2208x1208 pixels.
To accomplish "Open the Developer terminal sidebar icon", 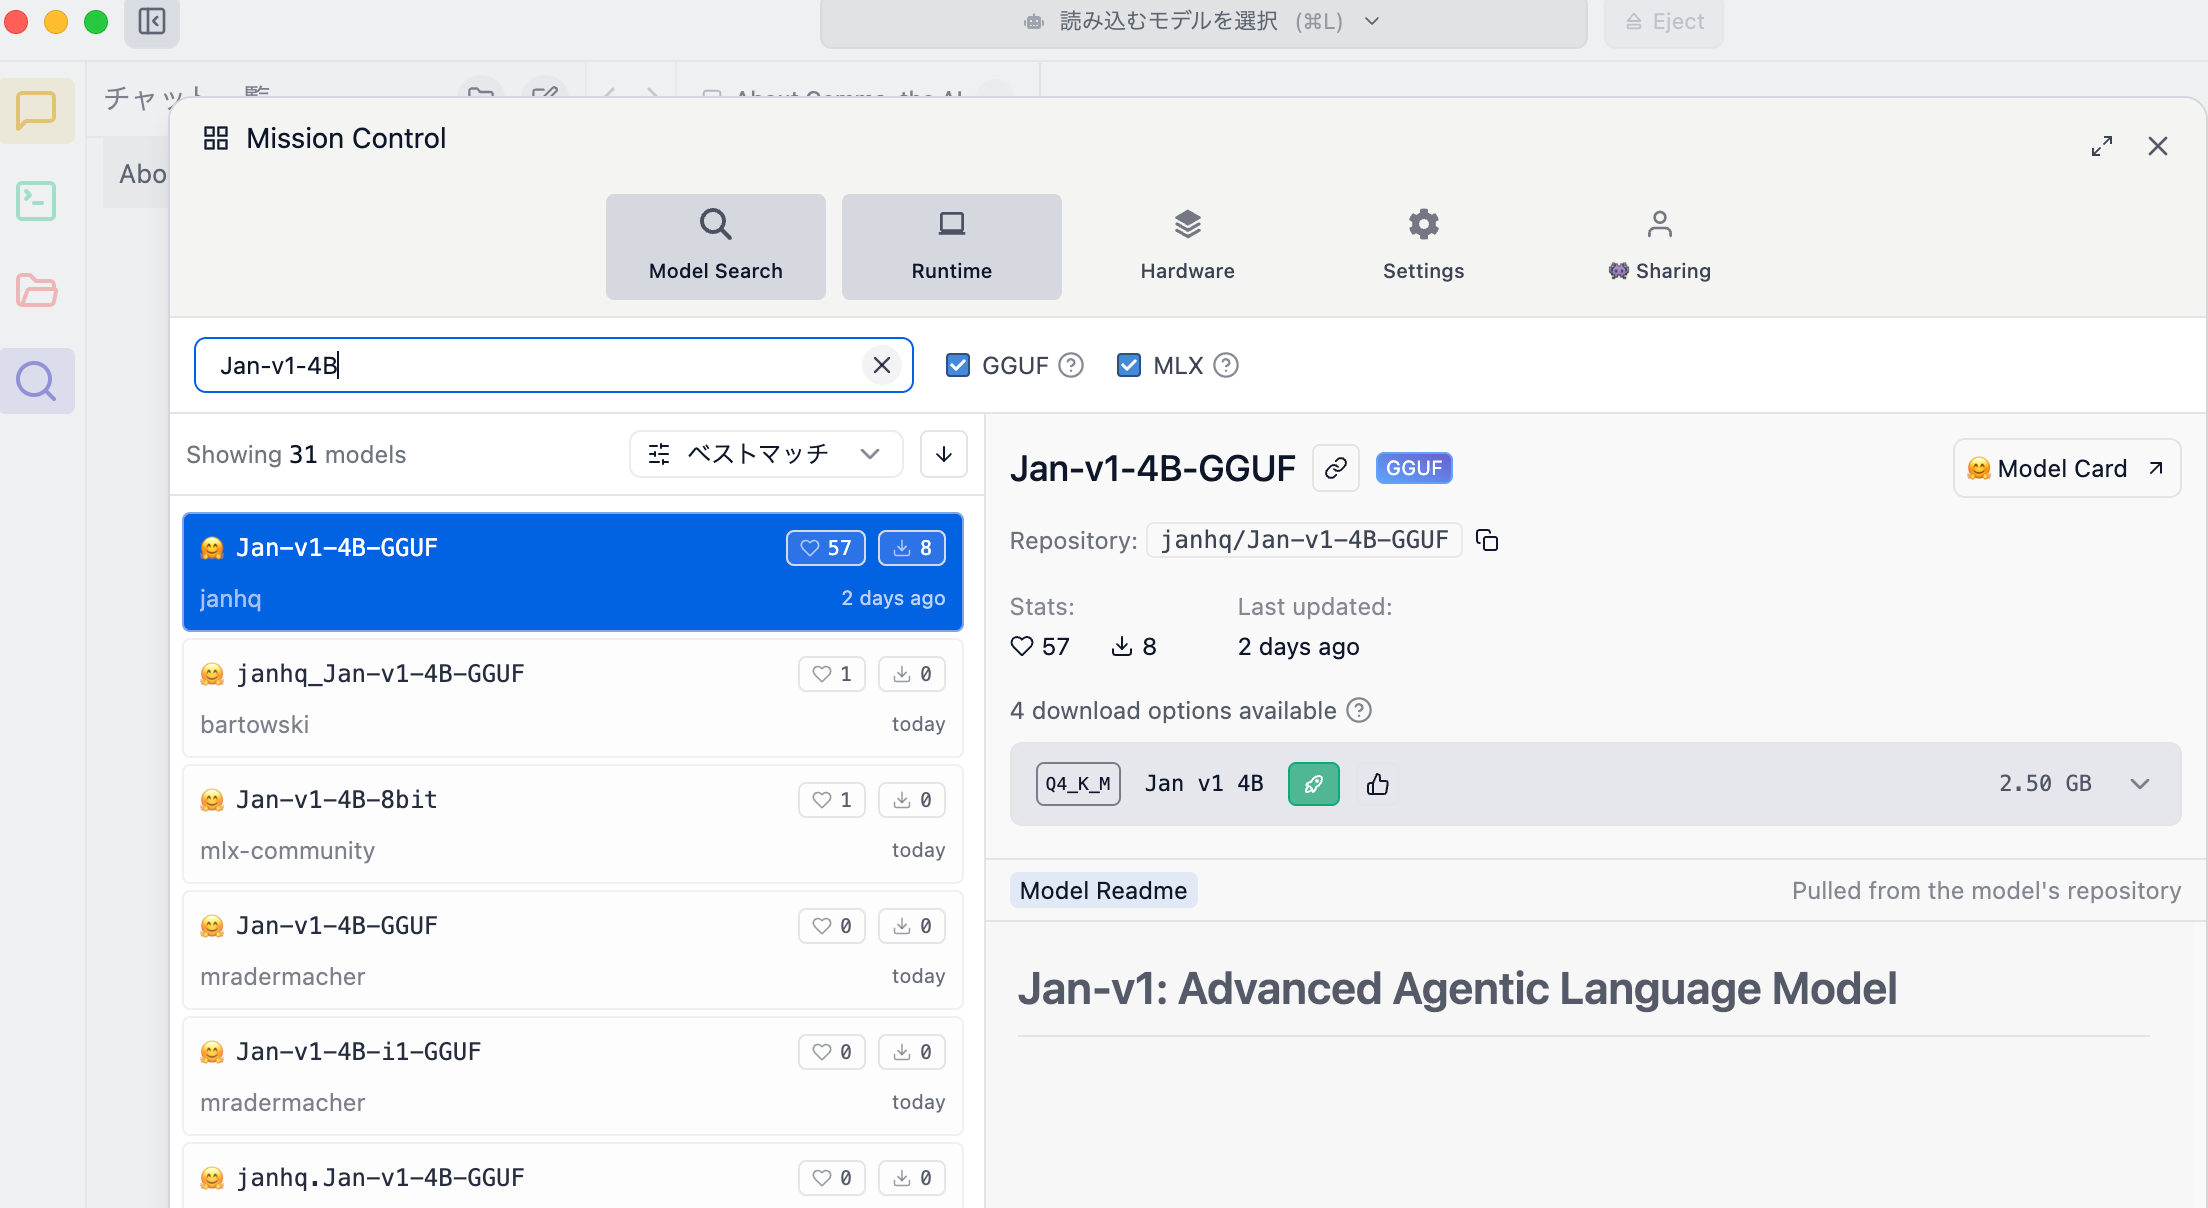I will point(37,201).
